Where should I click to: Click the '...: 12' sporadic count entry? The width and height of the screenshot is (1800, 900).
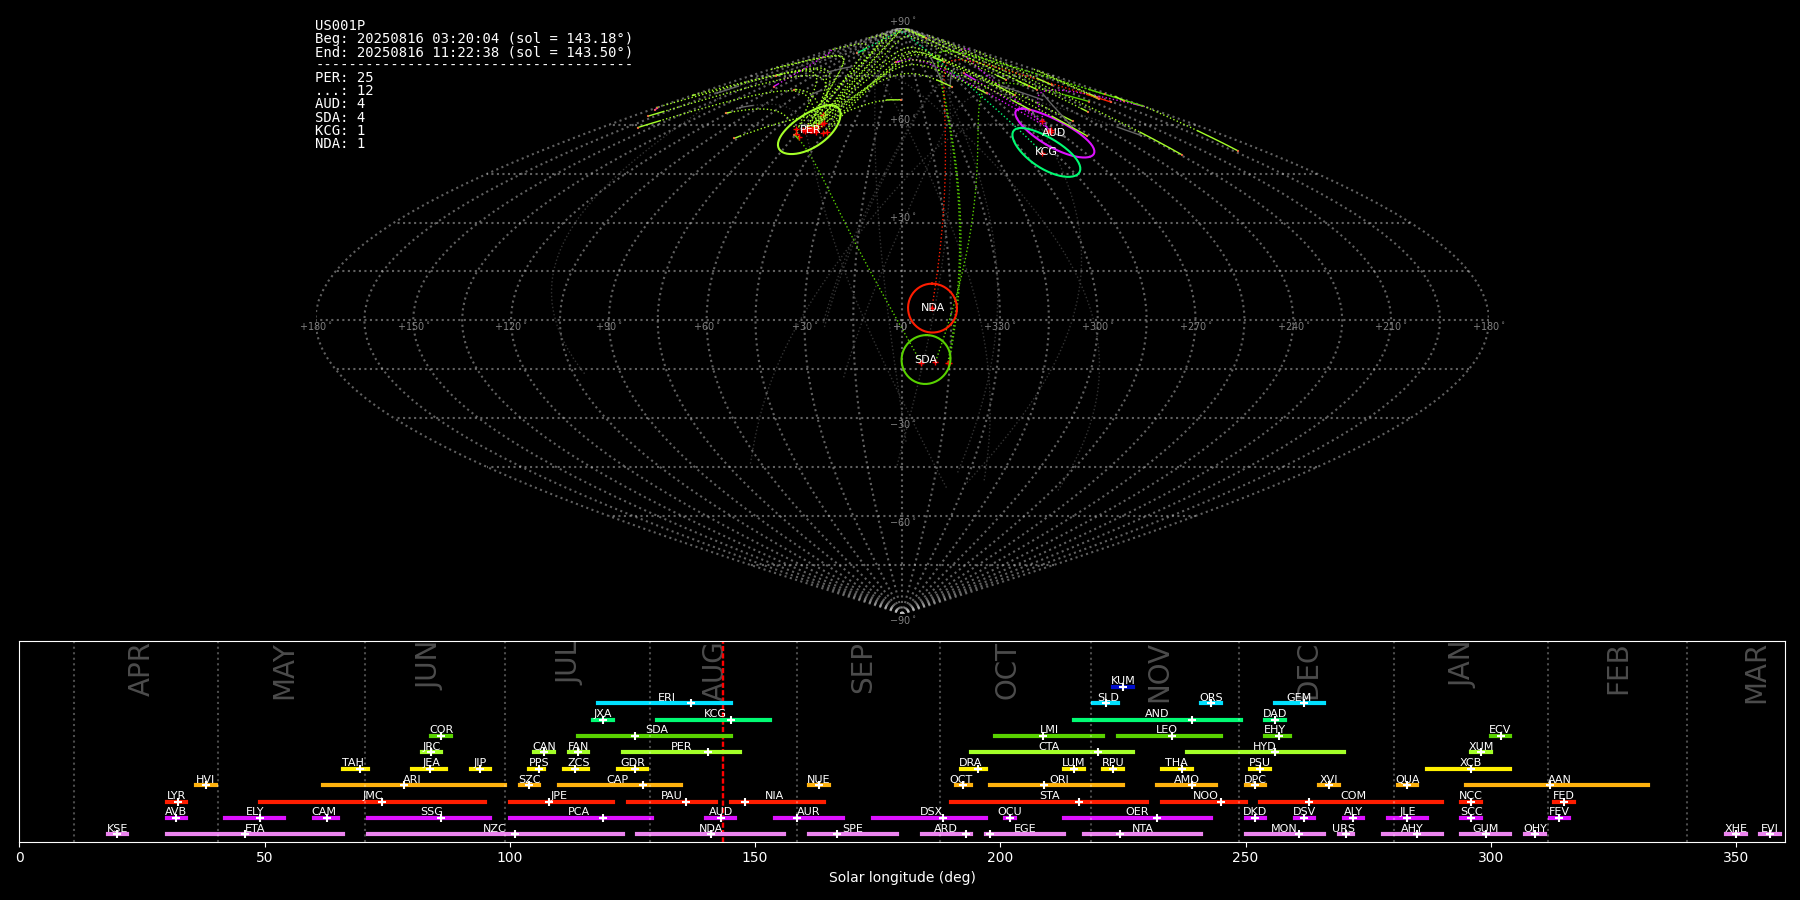[x=344, y=91]
